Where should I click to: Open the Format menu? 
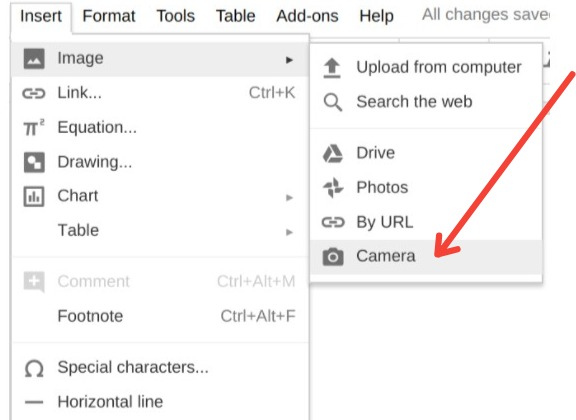(x=109, y=16)
